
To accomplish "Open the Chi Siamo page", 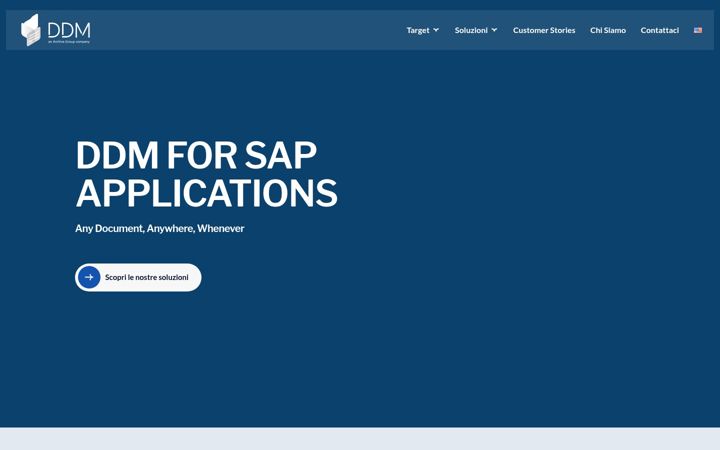I will coord(608,30).
